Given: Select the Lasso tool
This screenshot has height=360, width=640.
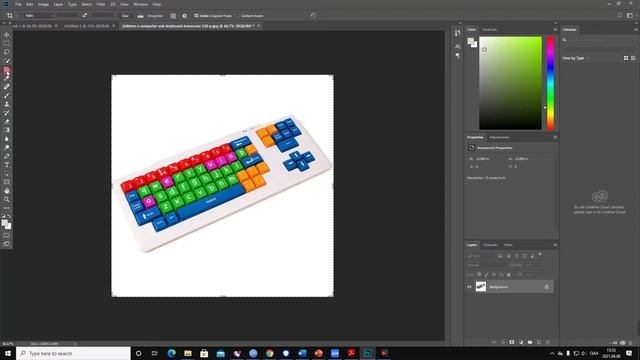Looking at the screenshot, I should pyautogui.click(x=7, y=52).
